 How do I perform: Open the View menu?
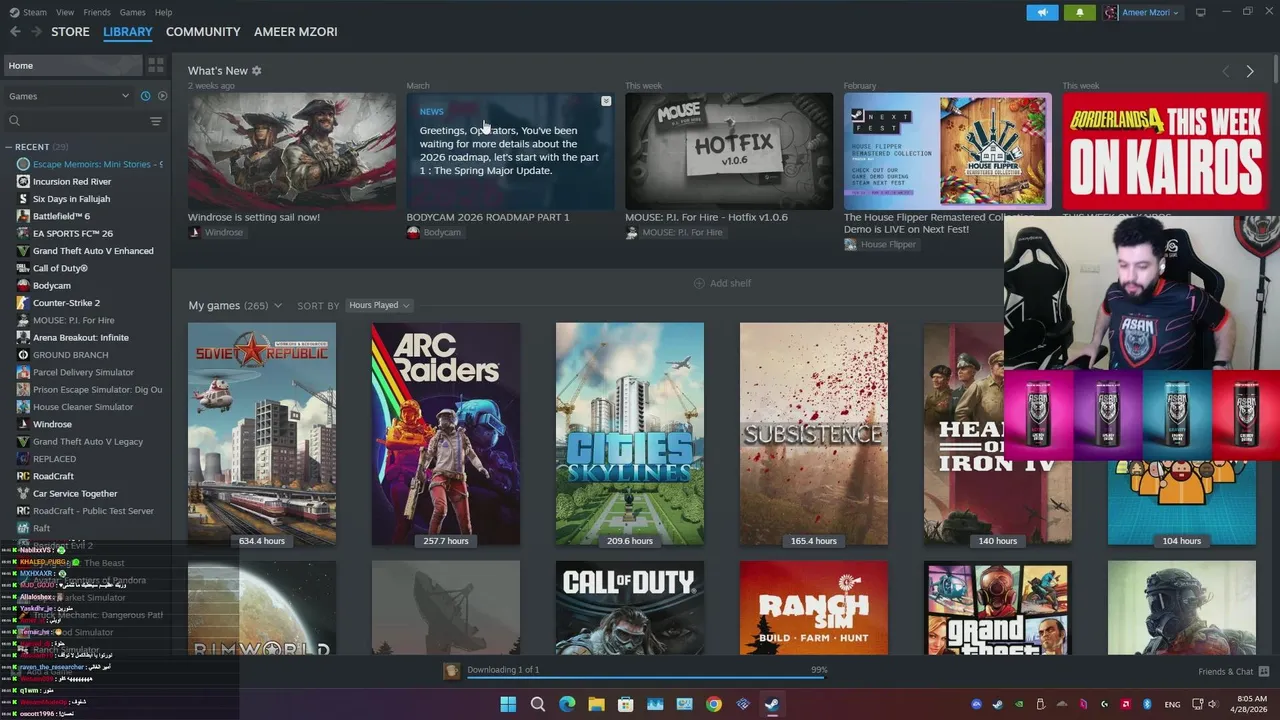pos(65,12)
